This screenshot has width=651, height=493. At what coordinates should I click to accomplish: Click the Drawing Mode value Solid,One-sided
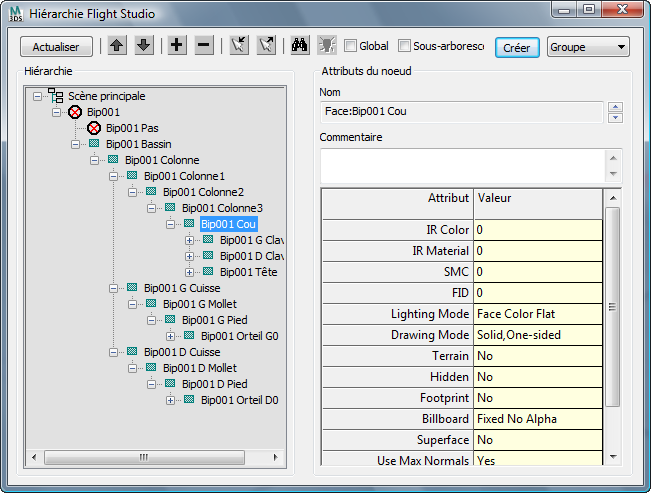click(x=538, y=335)
